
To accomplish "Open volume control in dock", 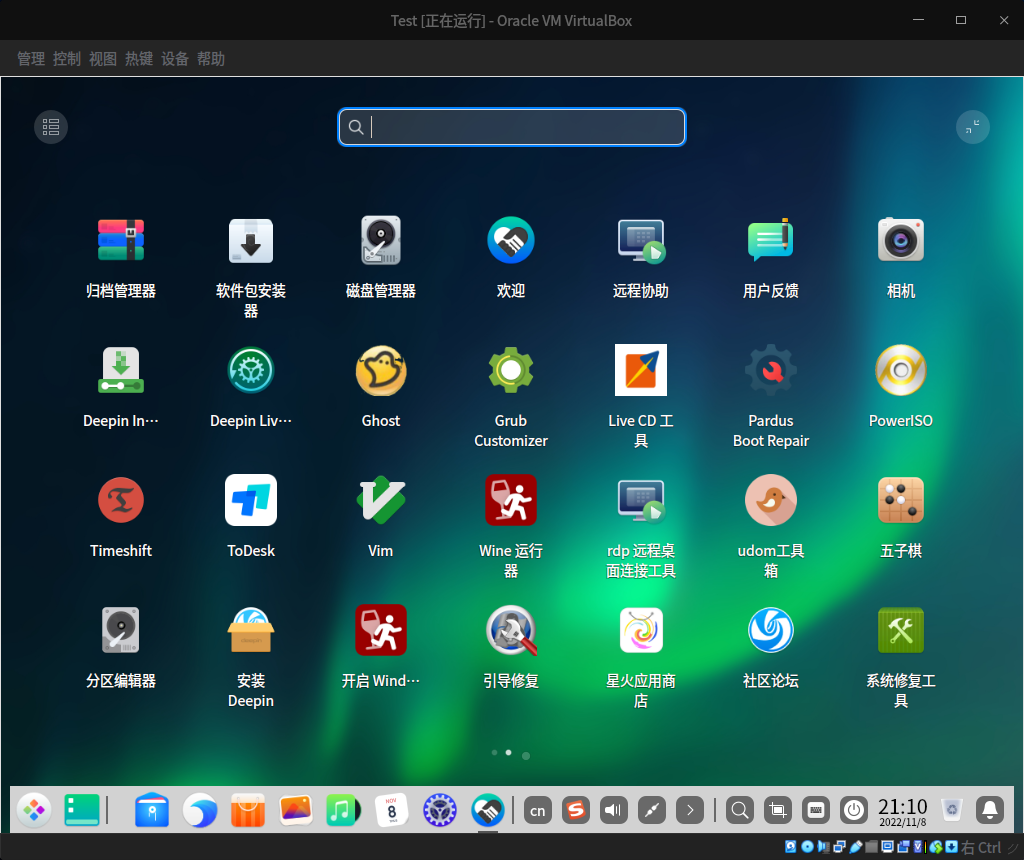I will [614, 810].
